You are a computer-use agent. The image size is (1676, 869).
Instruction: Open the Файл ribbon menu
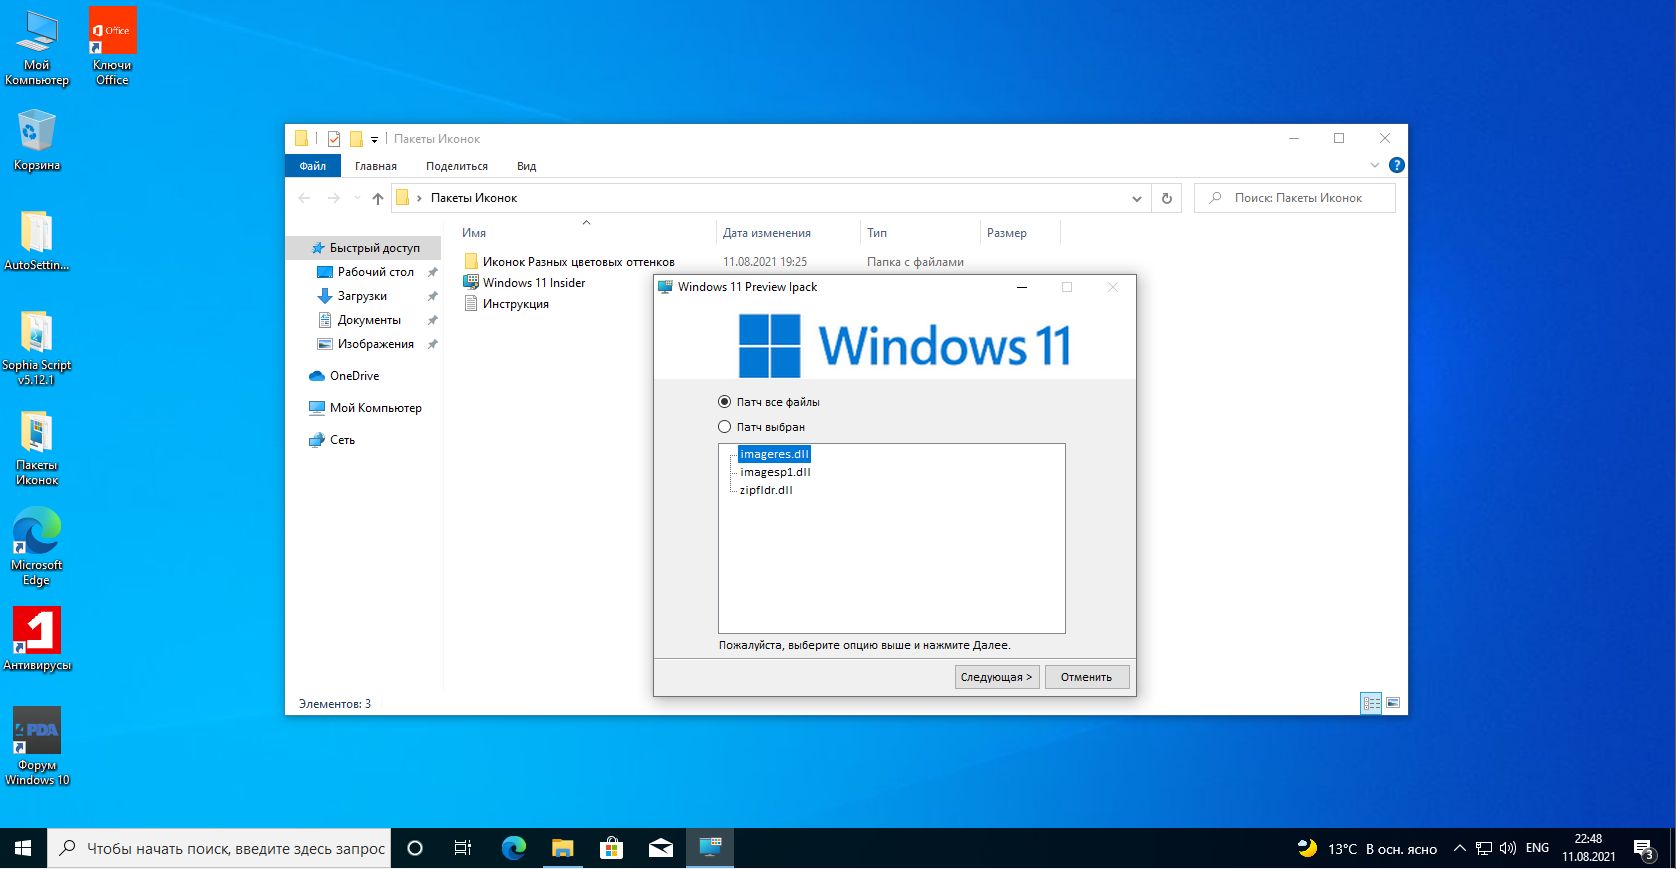tap(312, 166)
